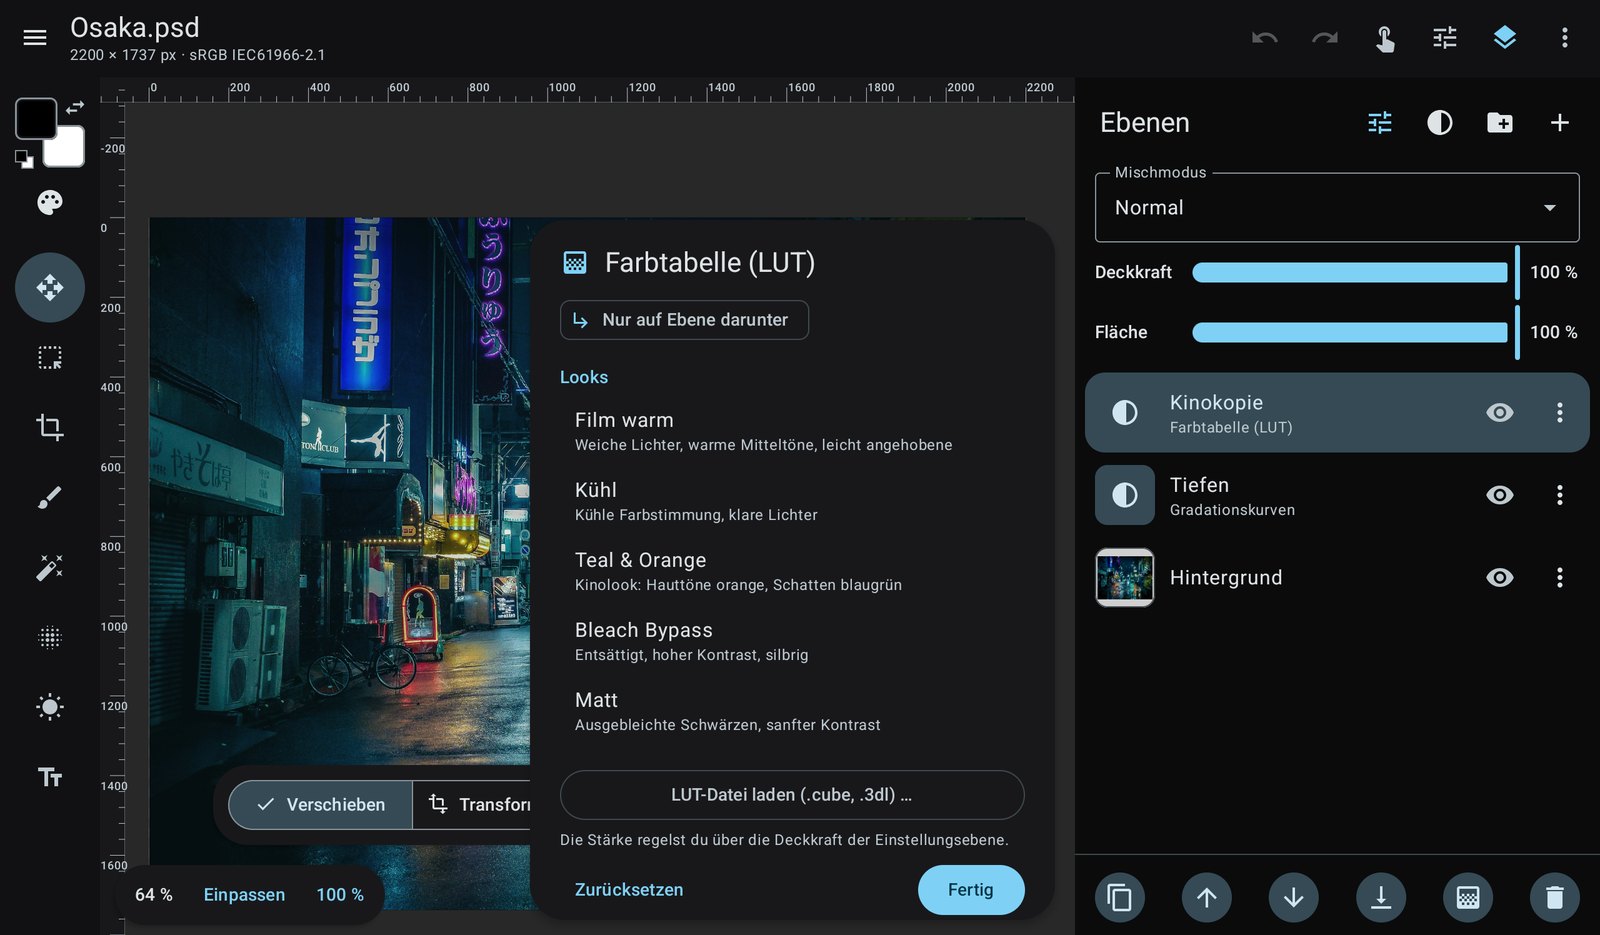
Task: Click 'LUT-Datei laden' button
Action: [x=792, y=795]
